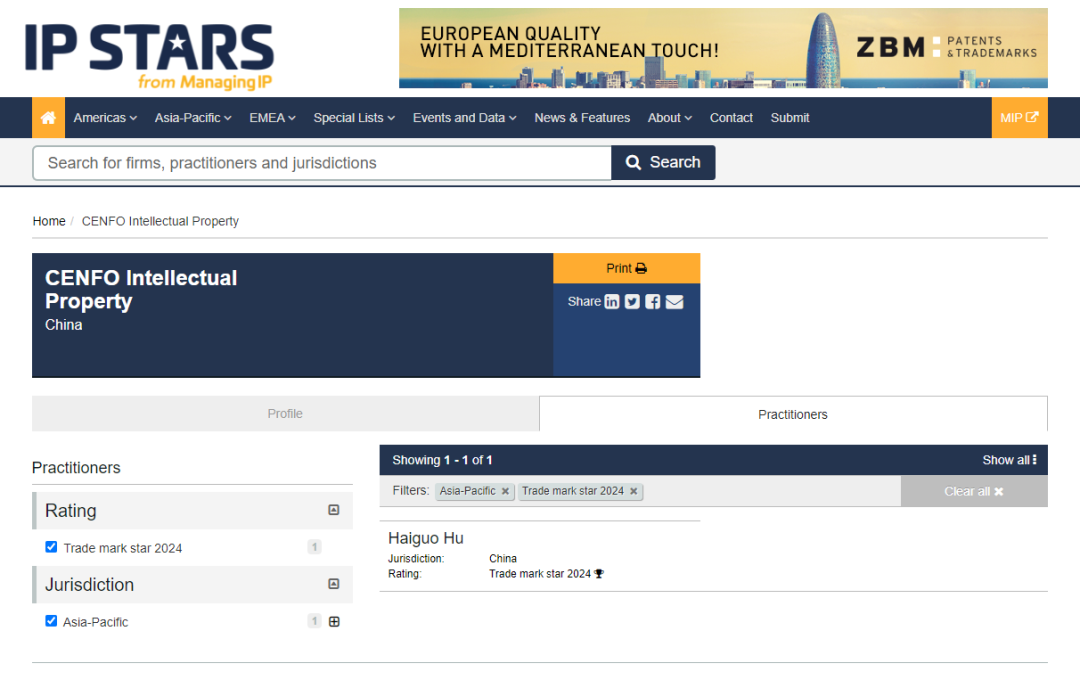Expand Asia-Pacific jurisdiction plus icon
The width and height of the screenshot is (1080, 680).
[334, 621]
